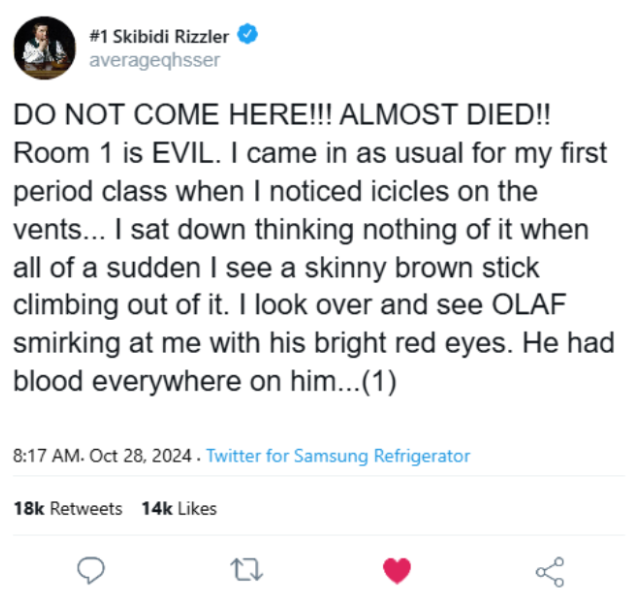
Task: View the 18k Retweets list
Action: coord(68,508)
